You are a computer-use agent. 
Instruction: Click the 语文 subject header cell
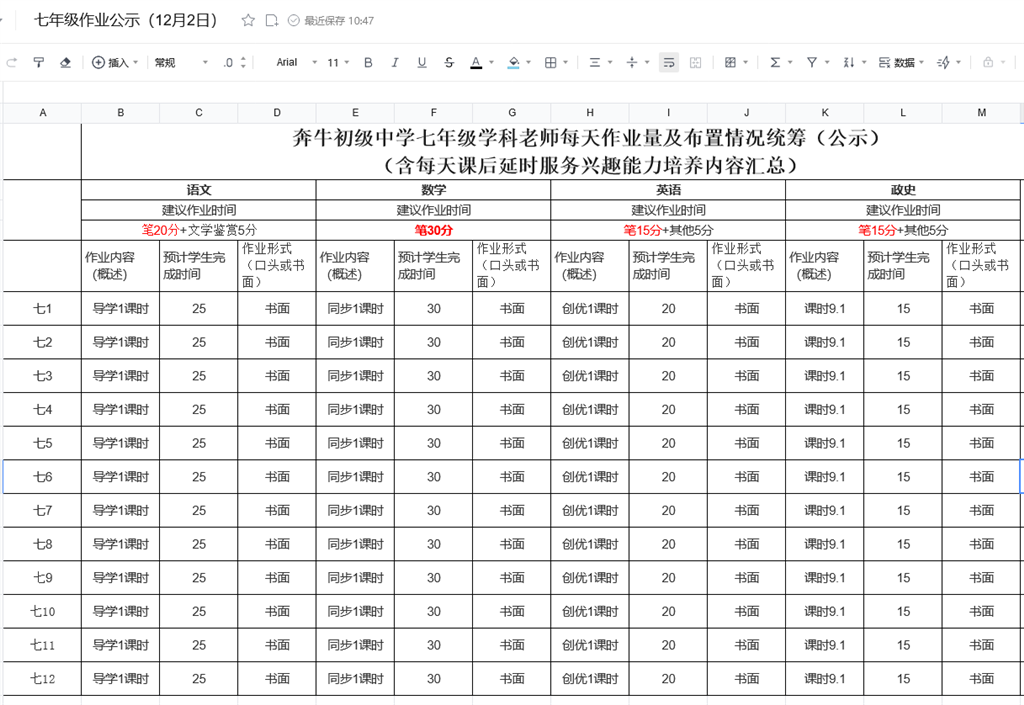[x=199, y=190]
